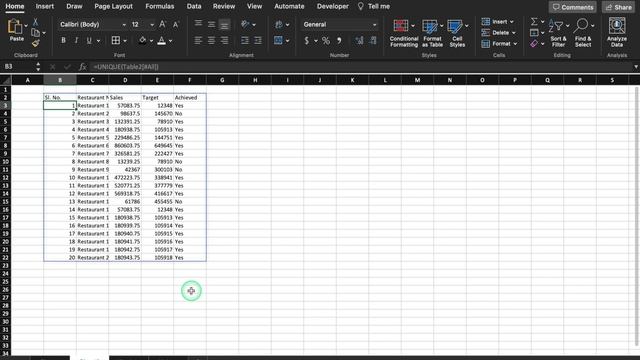Screen dimensions: 640x360
Task: Switch to the Insert tab
Action: (44, 7)
